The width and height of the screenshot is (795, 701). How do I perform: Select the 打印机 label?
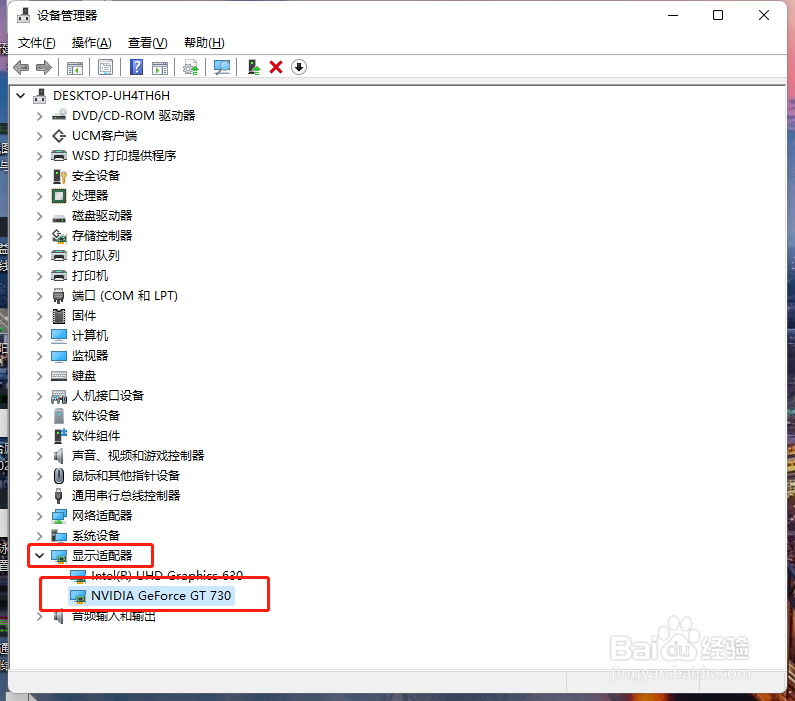tap(90, 276)
